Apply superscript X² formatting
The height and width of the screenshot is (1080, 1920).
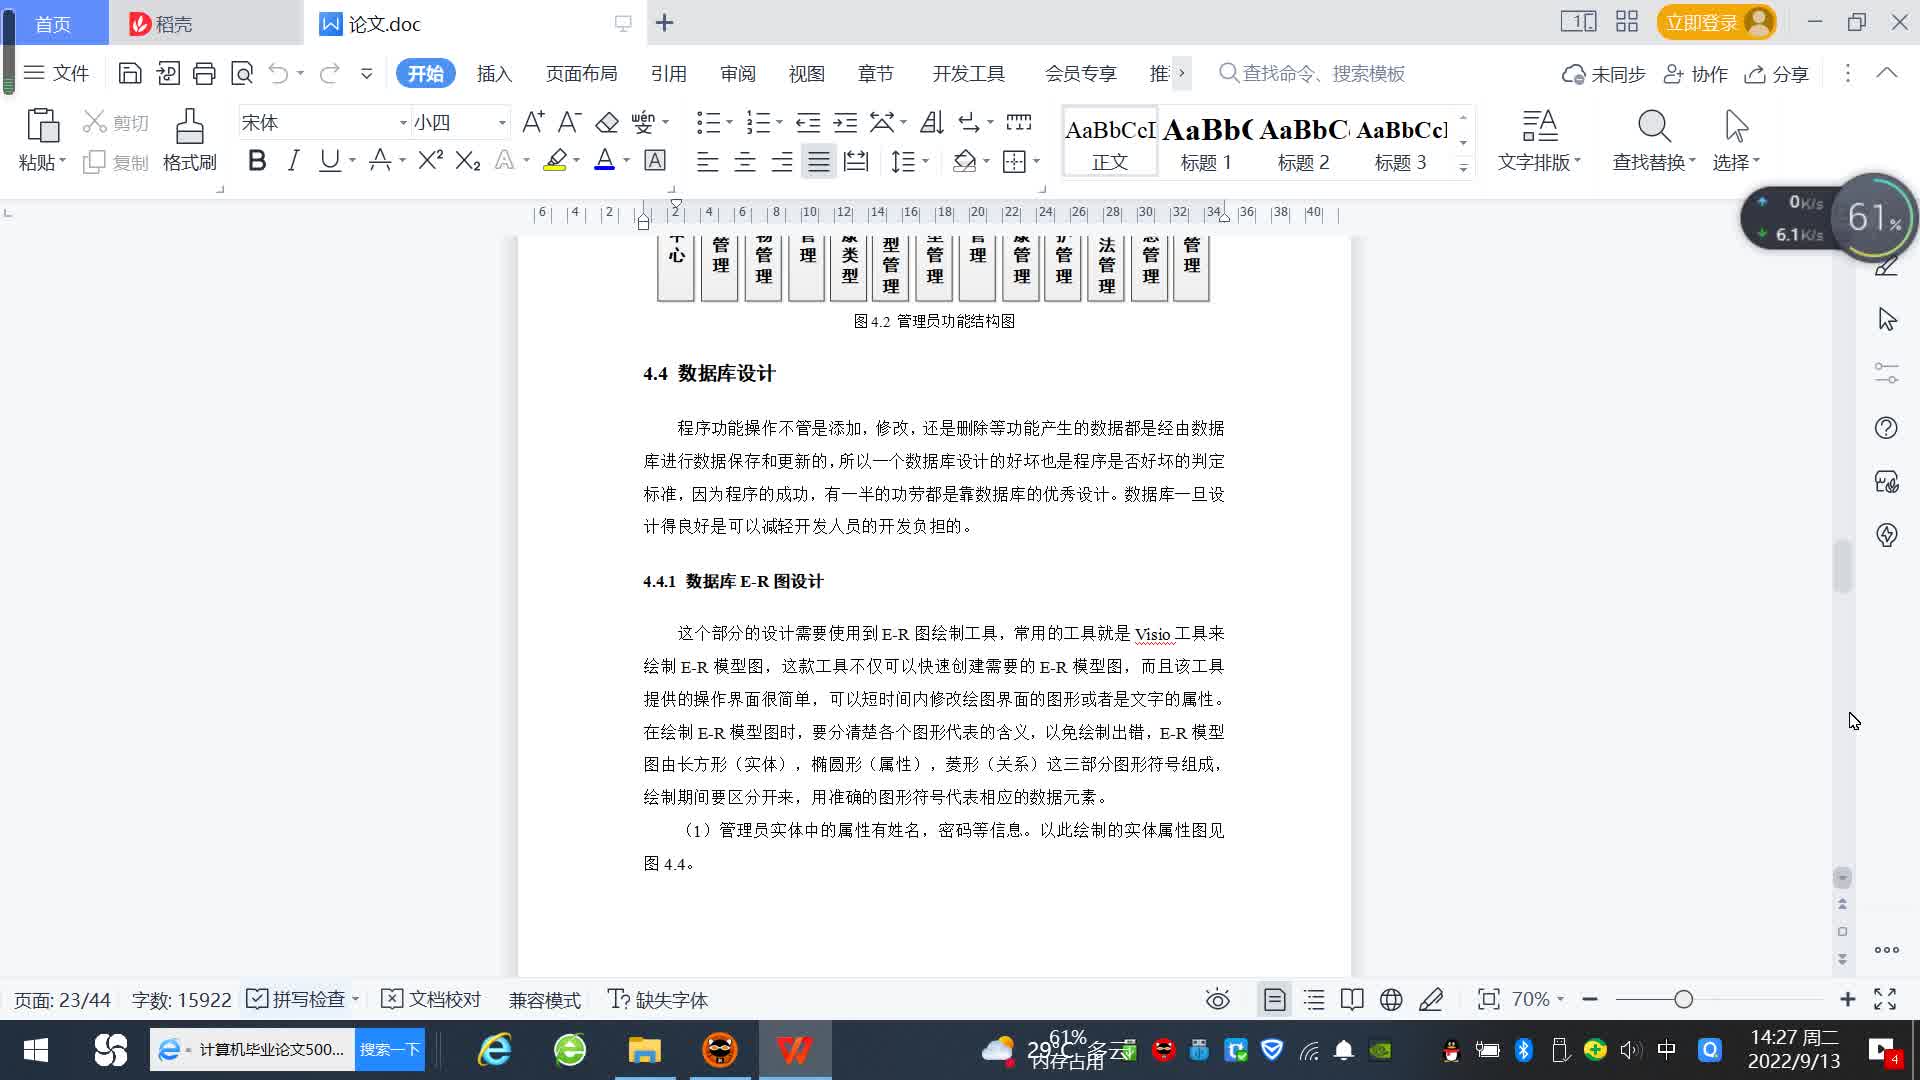pos(430,160)
